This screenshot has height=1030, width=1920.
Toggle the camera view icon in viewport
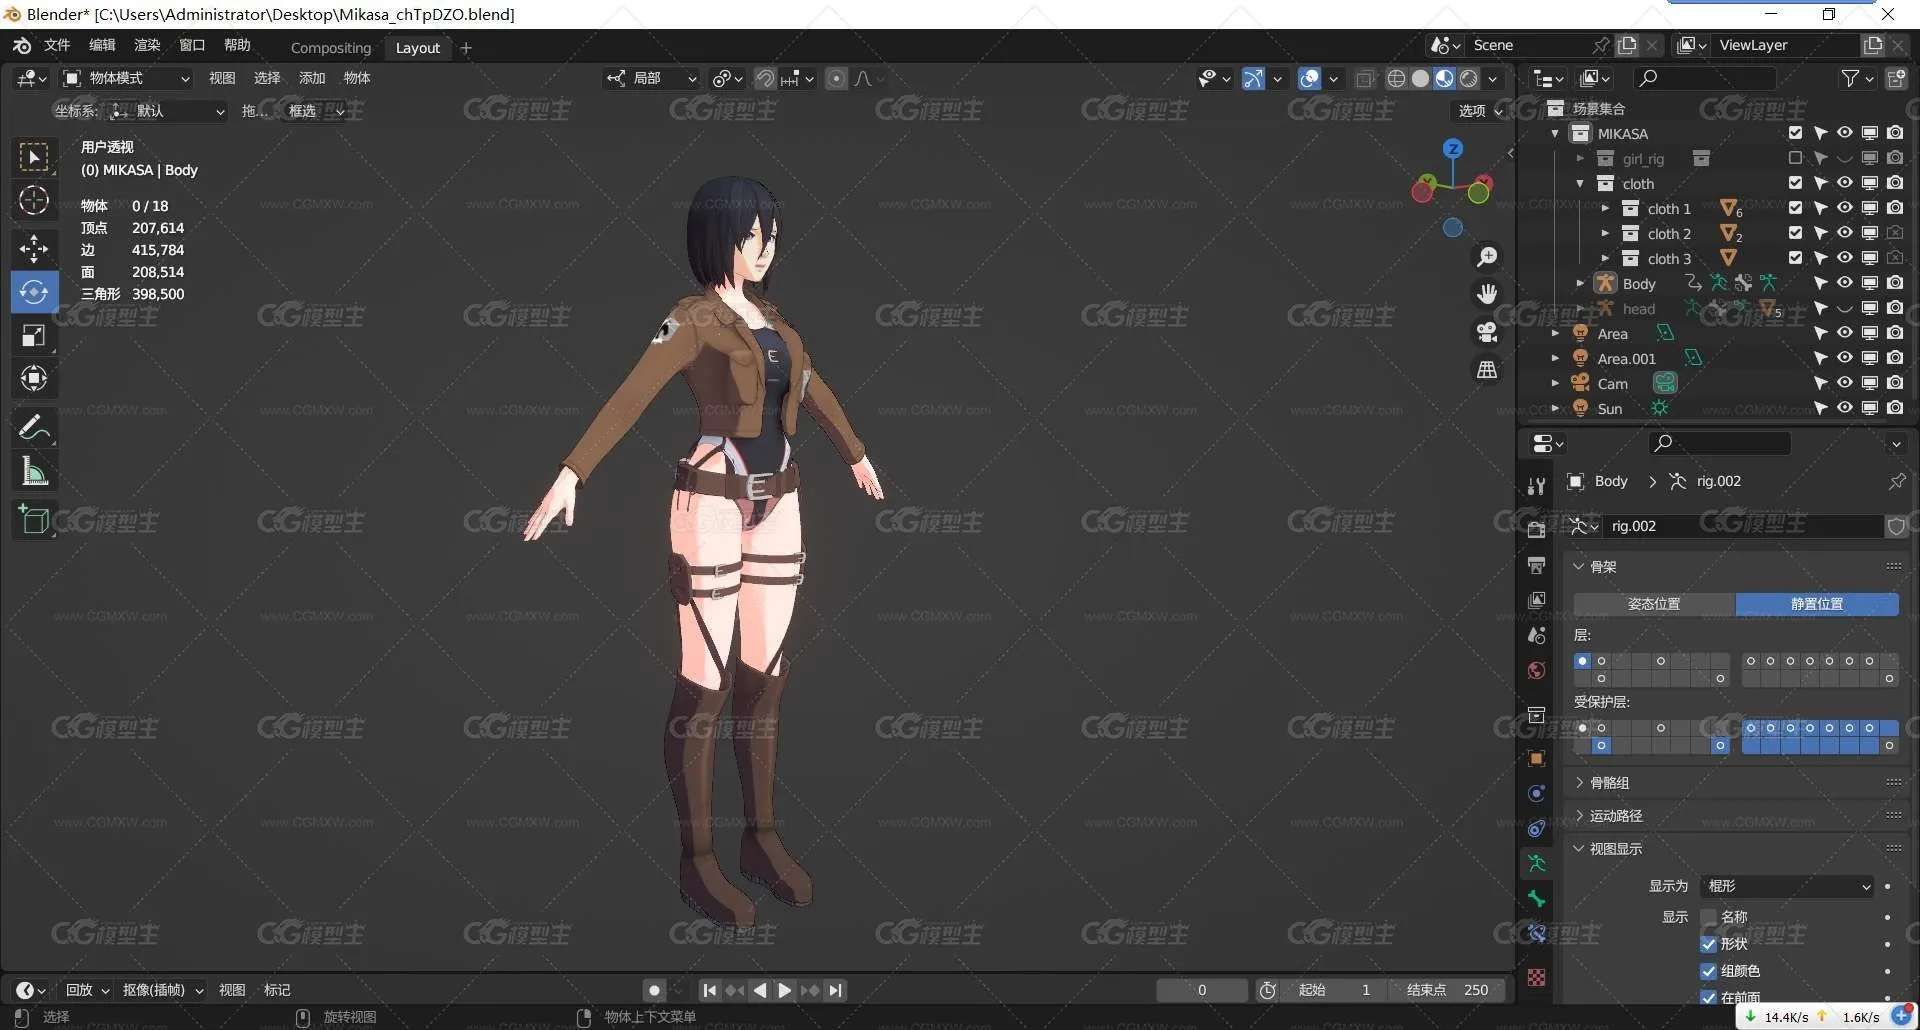(1487, 332)
